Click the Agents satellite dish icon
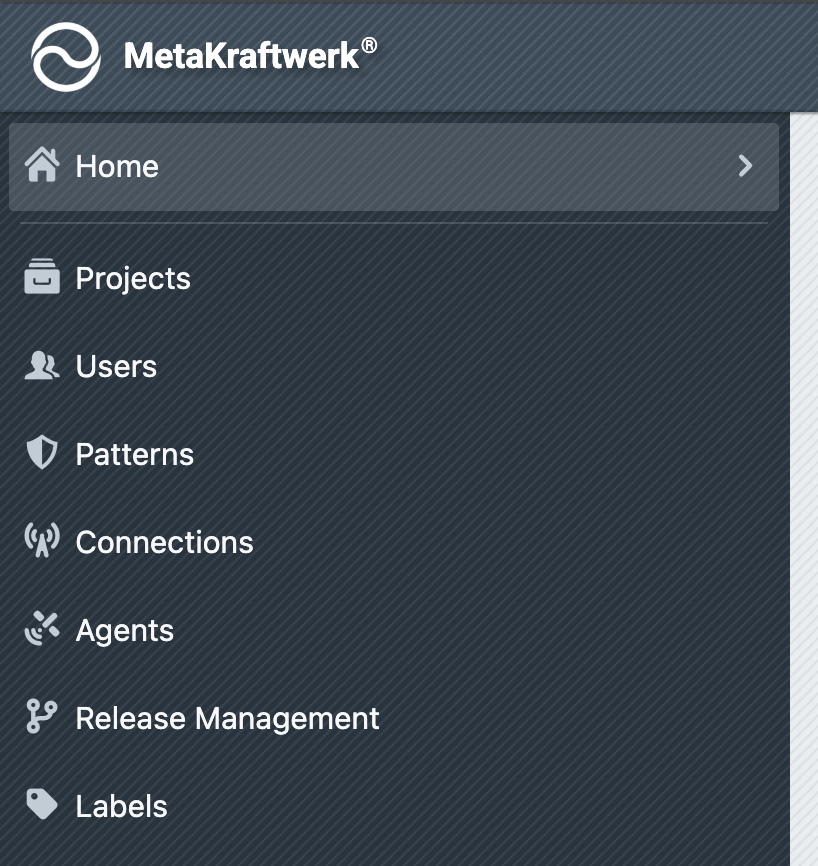The width and height of the screenshot is (818, 866). click(x=42, y=630)
